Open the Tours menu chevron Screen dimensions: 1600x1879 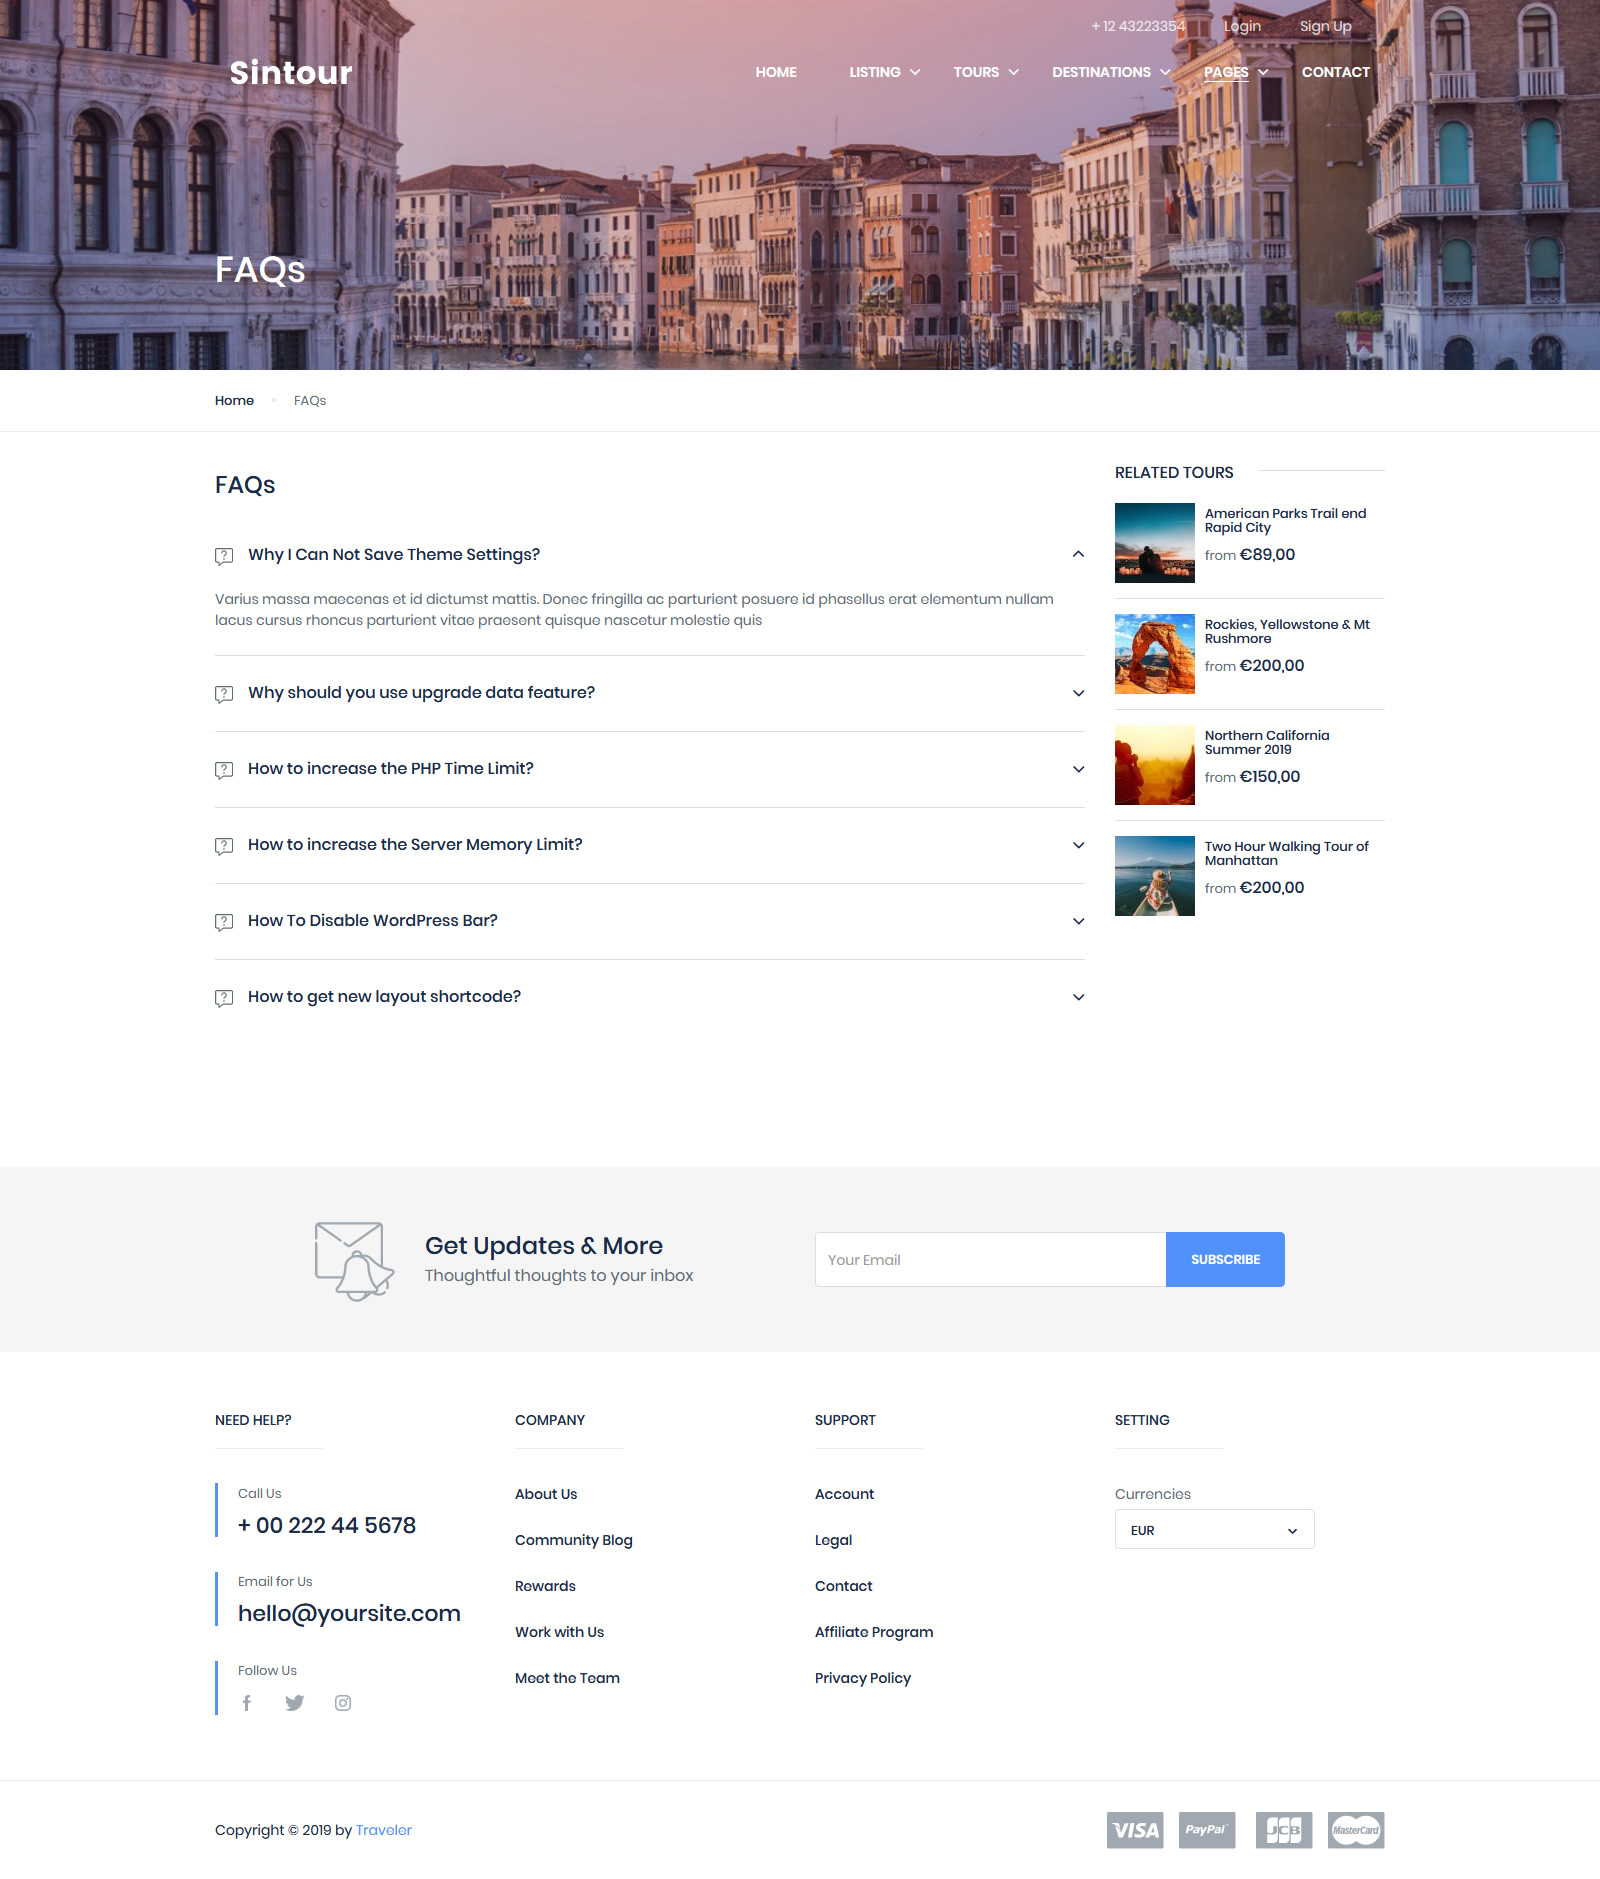coord(1013,72)
